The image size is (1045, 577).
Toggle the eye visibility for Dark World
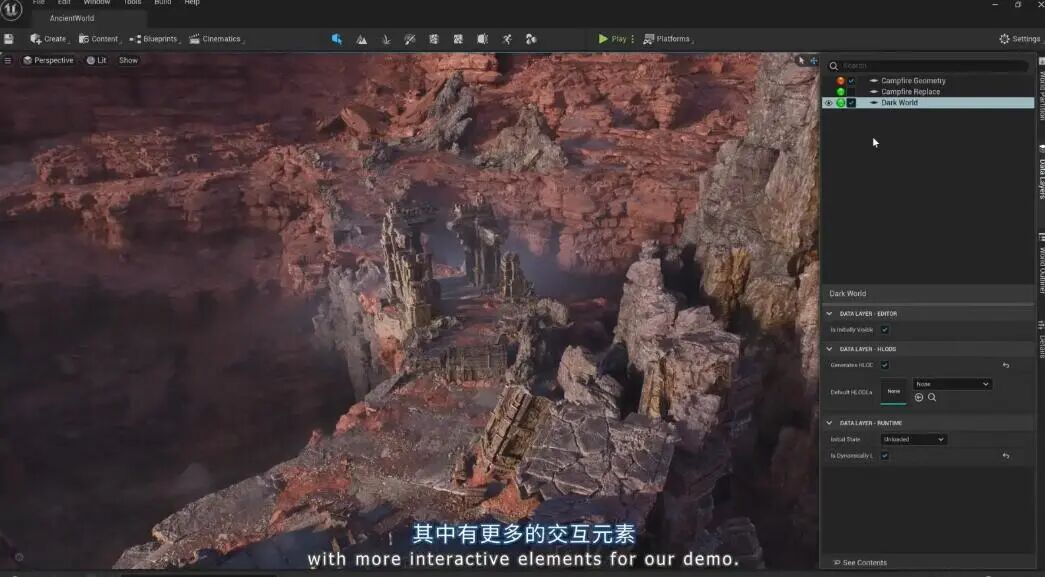click(828, 103)
